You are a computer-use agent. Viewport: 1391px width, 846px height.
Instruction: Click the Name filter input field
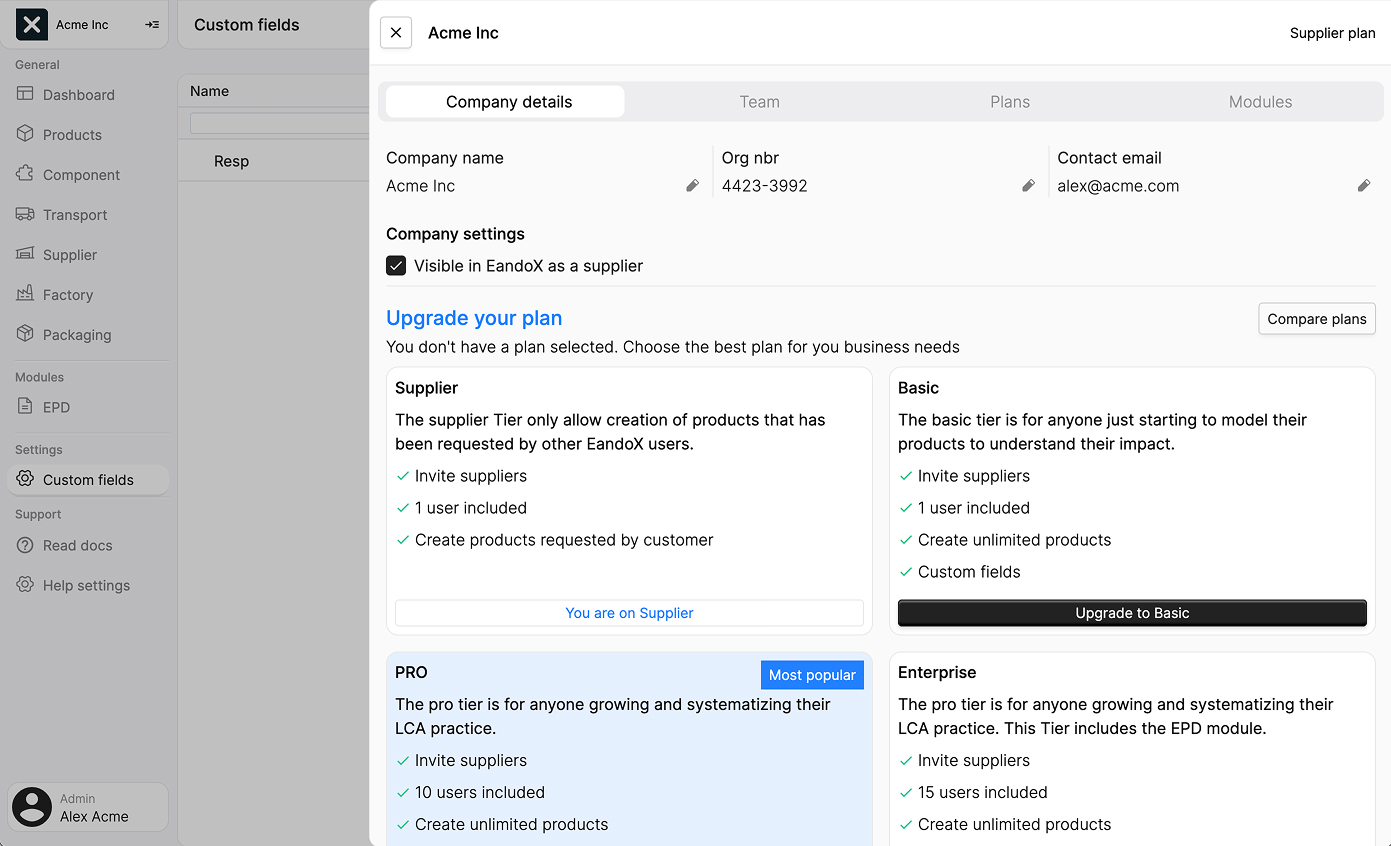click(280, 123)
